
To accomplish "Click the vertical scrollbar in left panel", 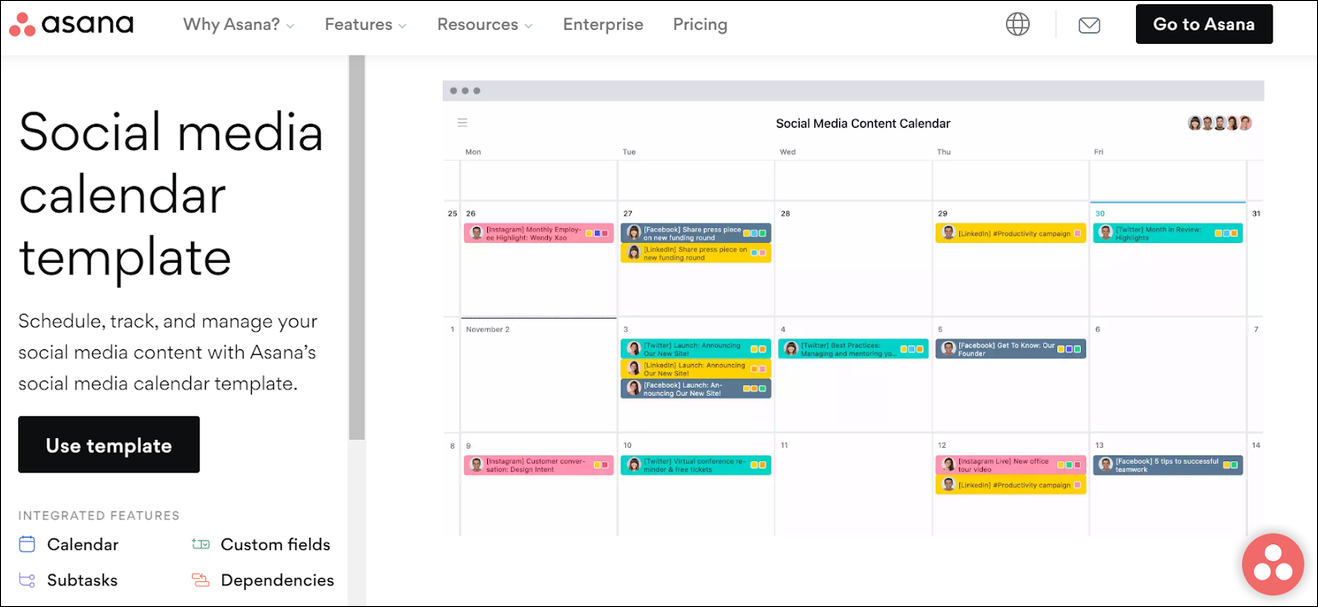I will (356, 250).
